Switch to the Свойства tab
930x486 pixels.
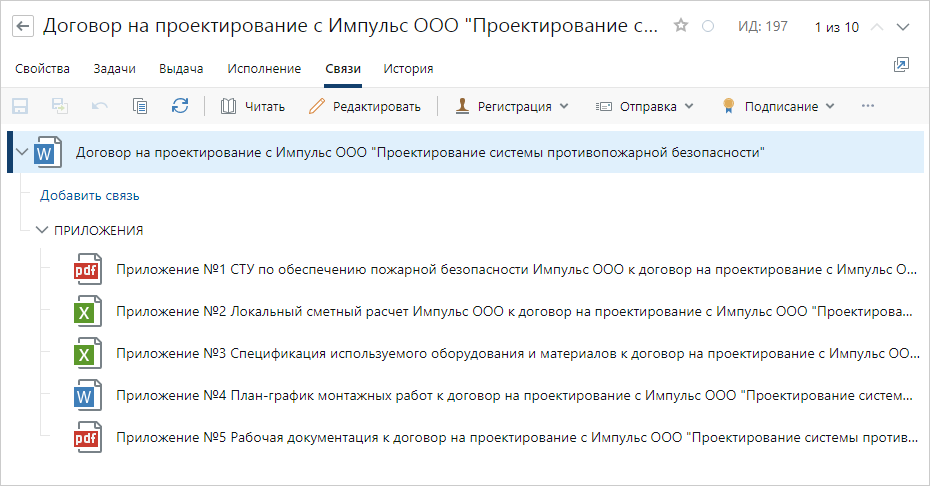coord(42,69)
